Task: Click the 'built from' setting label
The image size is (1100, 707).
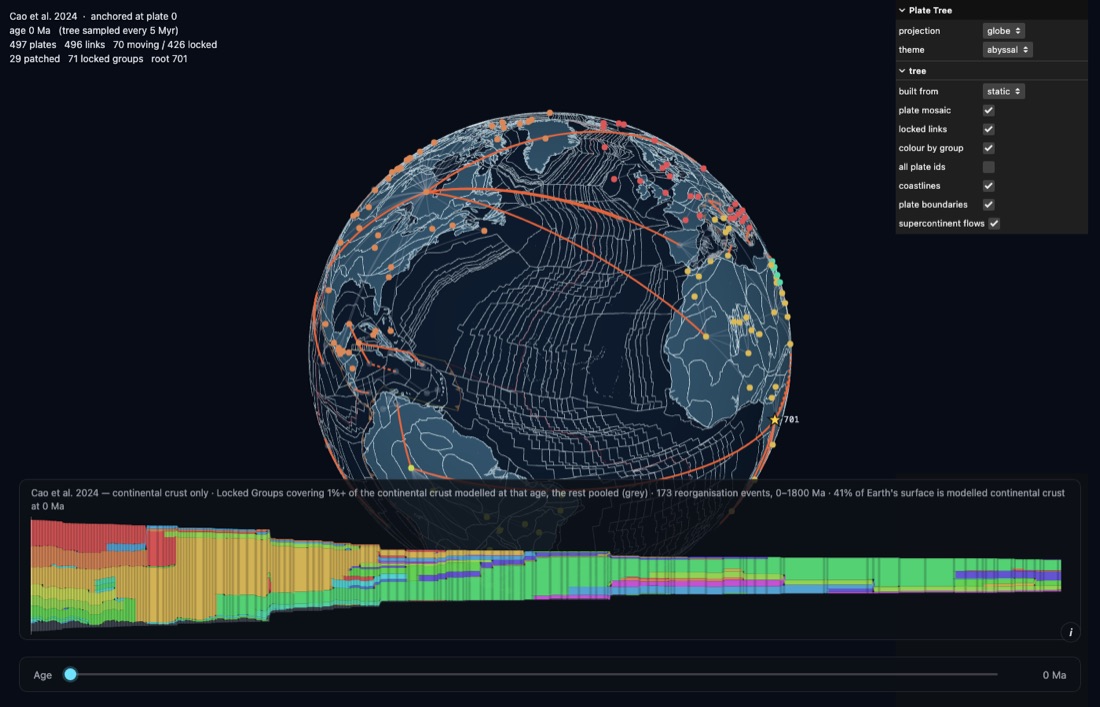Action: coord(918,91)
